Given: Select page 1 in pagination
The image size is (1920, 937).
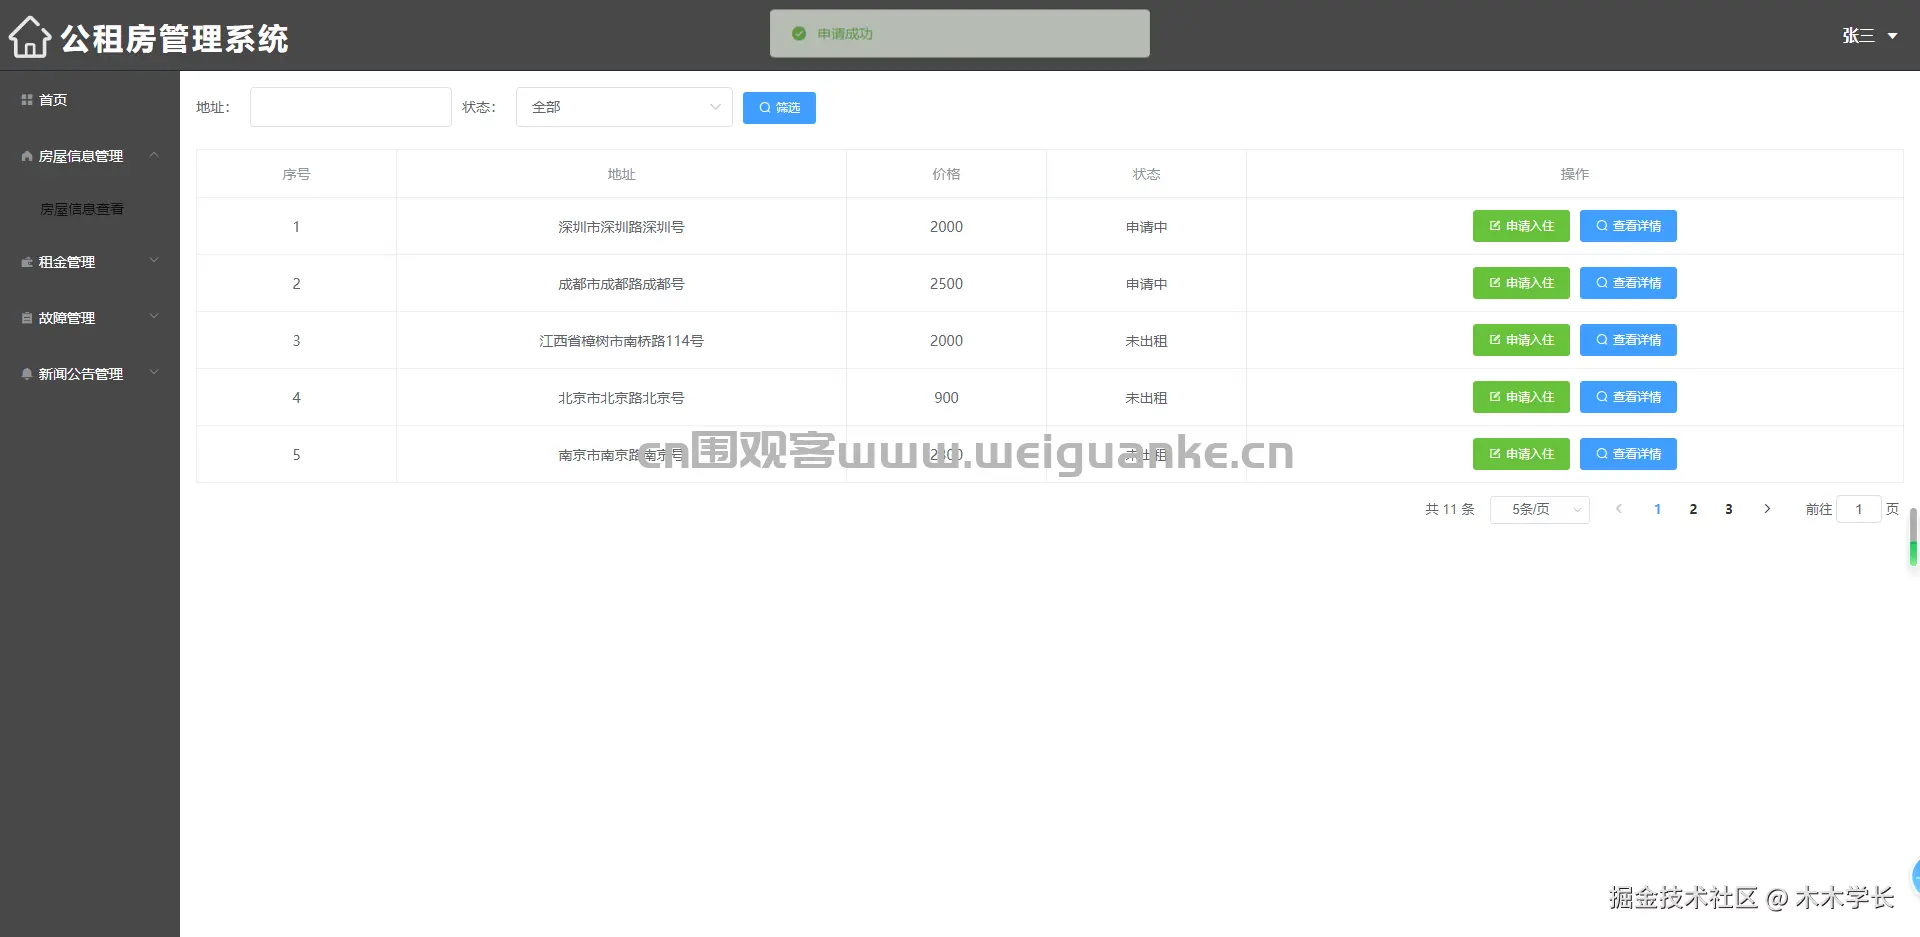Looking at the screenshot, I should click(1657, 509).
